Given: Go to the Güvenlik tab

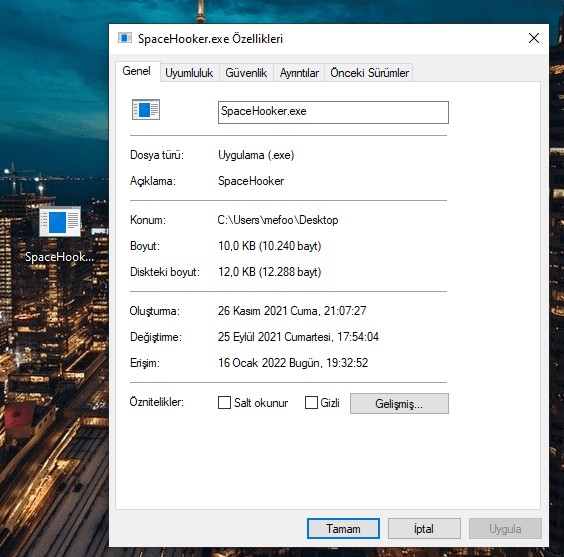Looking at the screenshot, I should coord(246,73).
